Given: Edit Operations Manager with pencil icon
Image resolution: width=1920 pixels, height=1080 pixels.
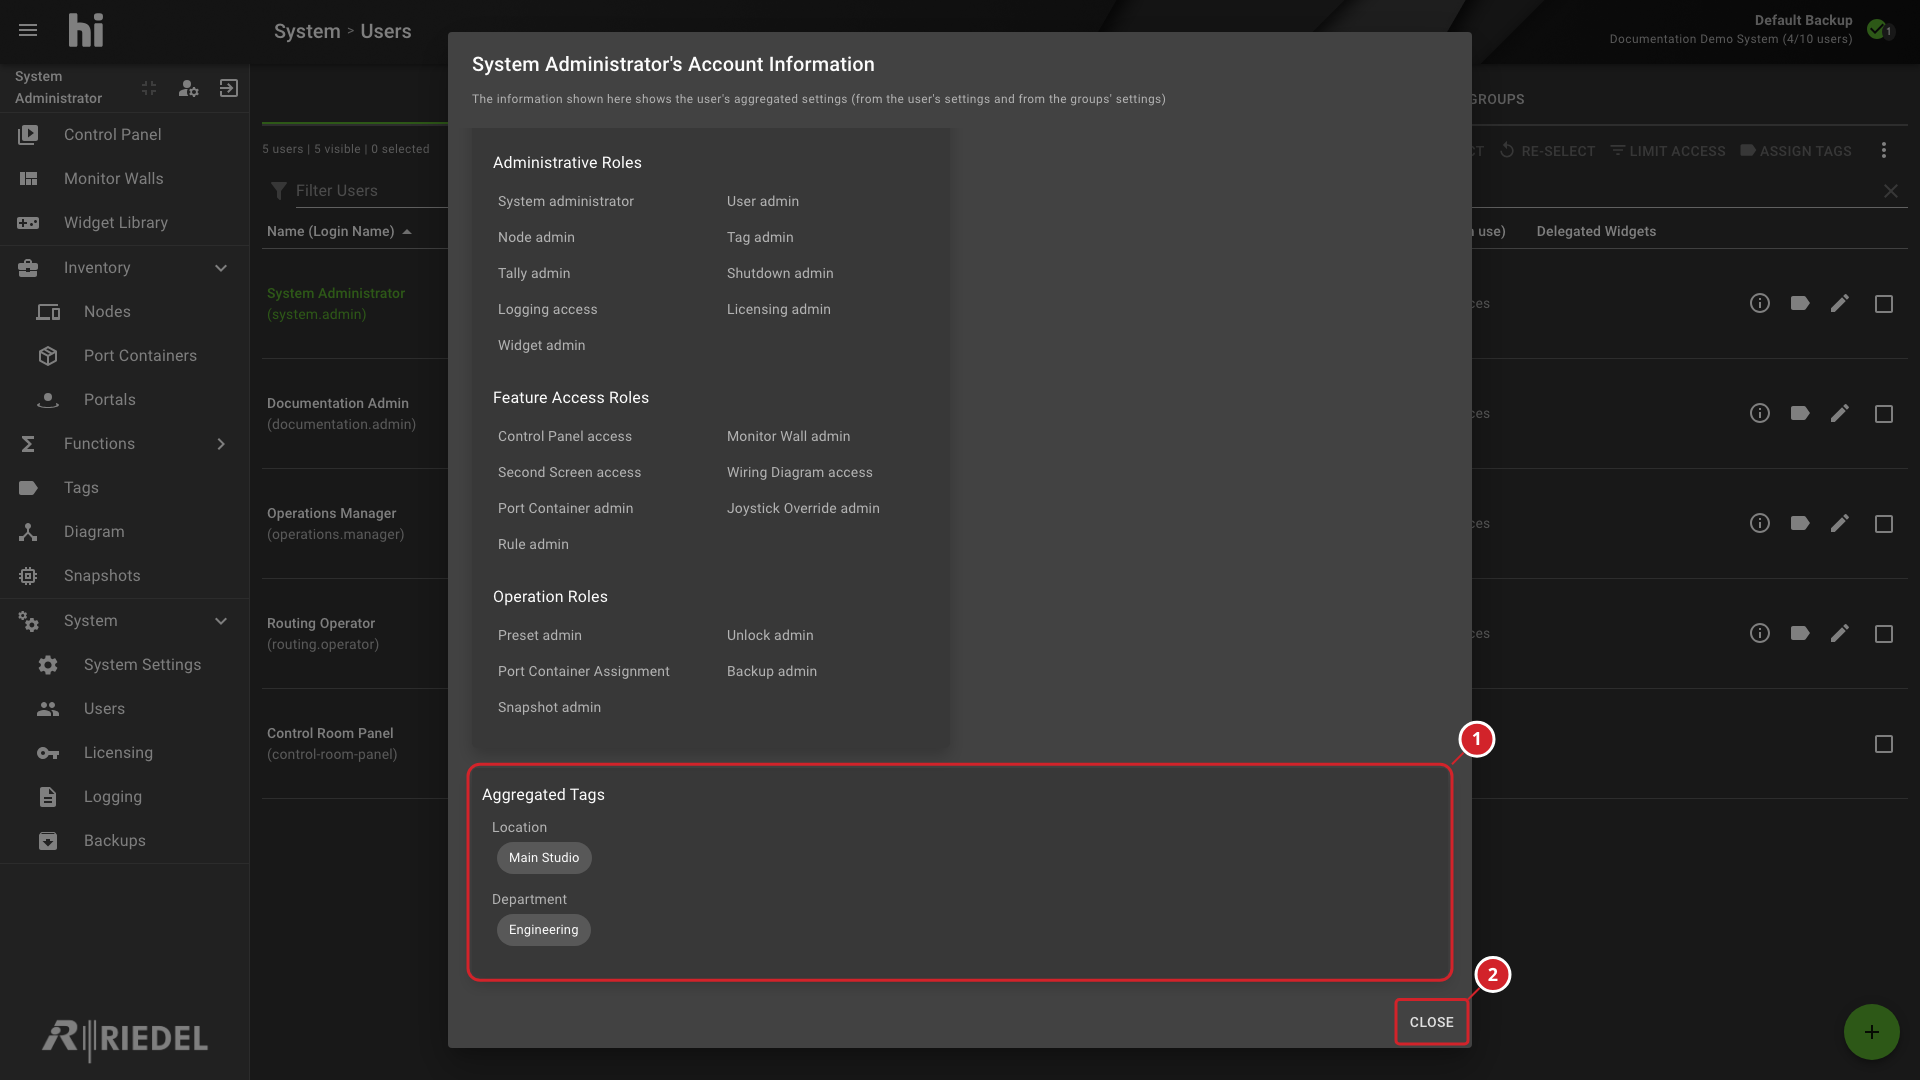Looking at the screenshot, I should (x=1840, y=524).
